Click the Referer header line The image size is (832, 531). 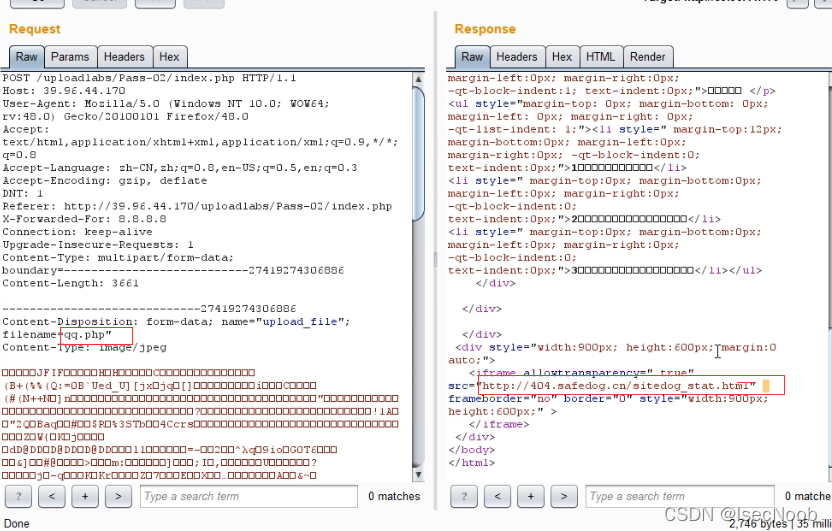(197, 206)
